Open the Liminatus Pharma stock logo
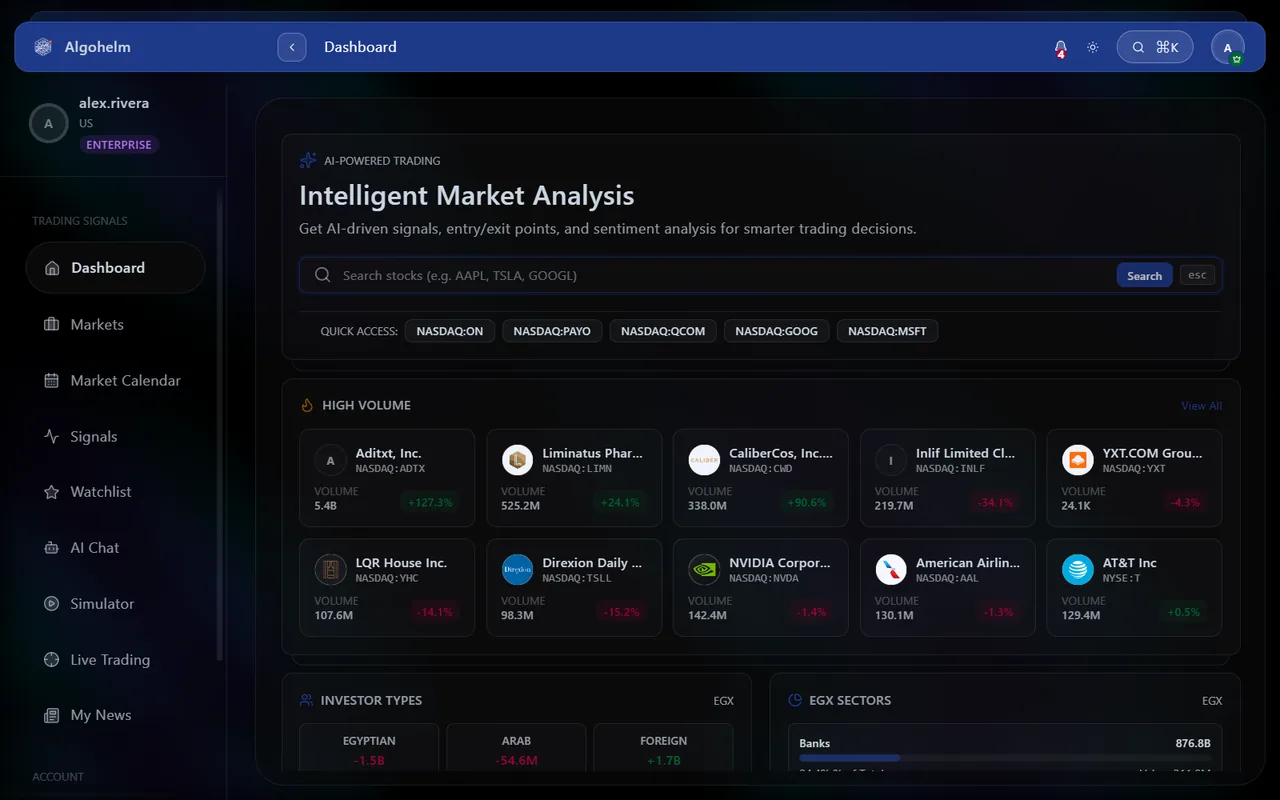 pyautogui.click(x=518, y=460)
